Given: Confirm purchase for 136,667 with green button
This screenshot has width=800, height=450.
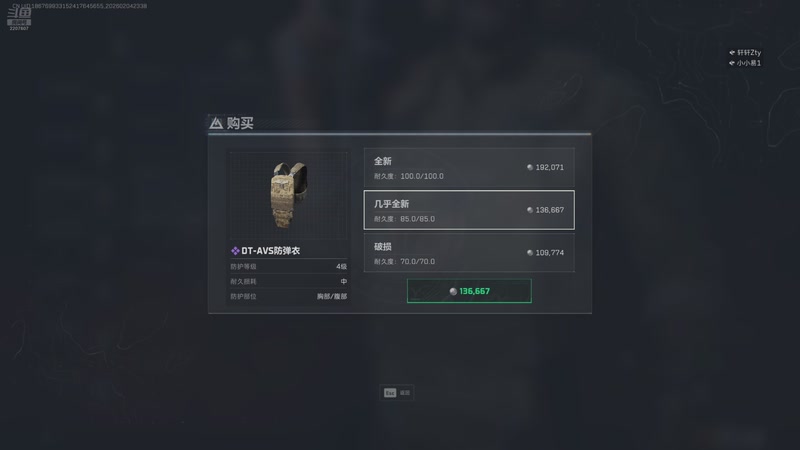Looking at the screenshot, I should [x=469, y=291].
